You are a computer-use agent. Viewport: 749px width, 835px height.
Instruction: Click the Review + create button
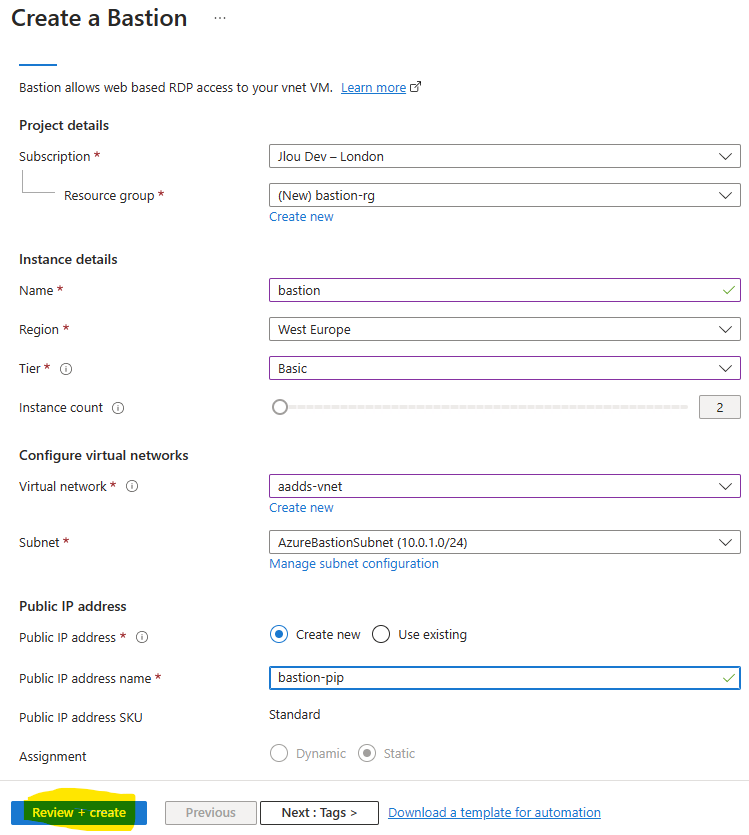click(79, 813)
